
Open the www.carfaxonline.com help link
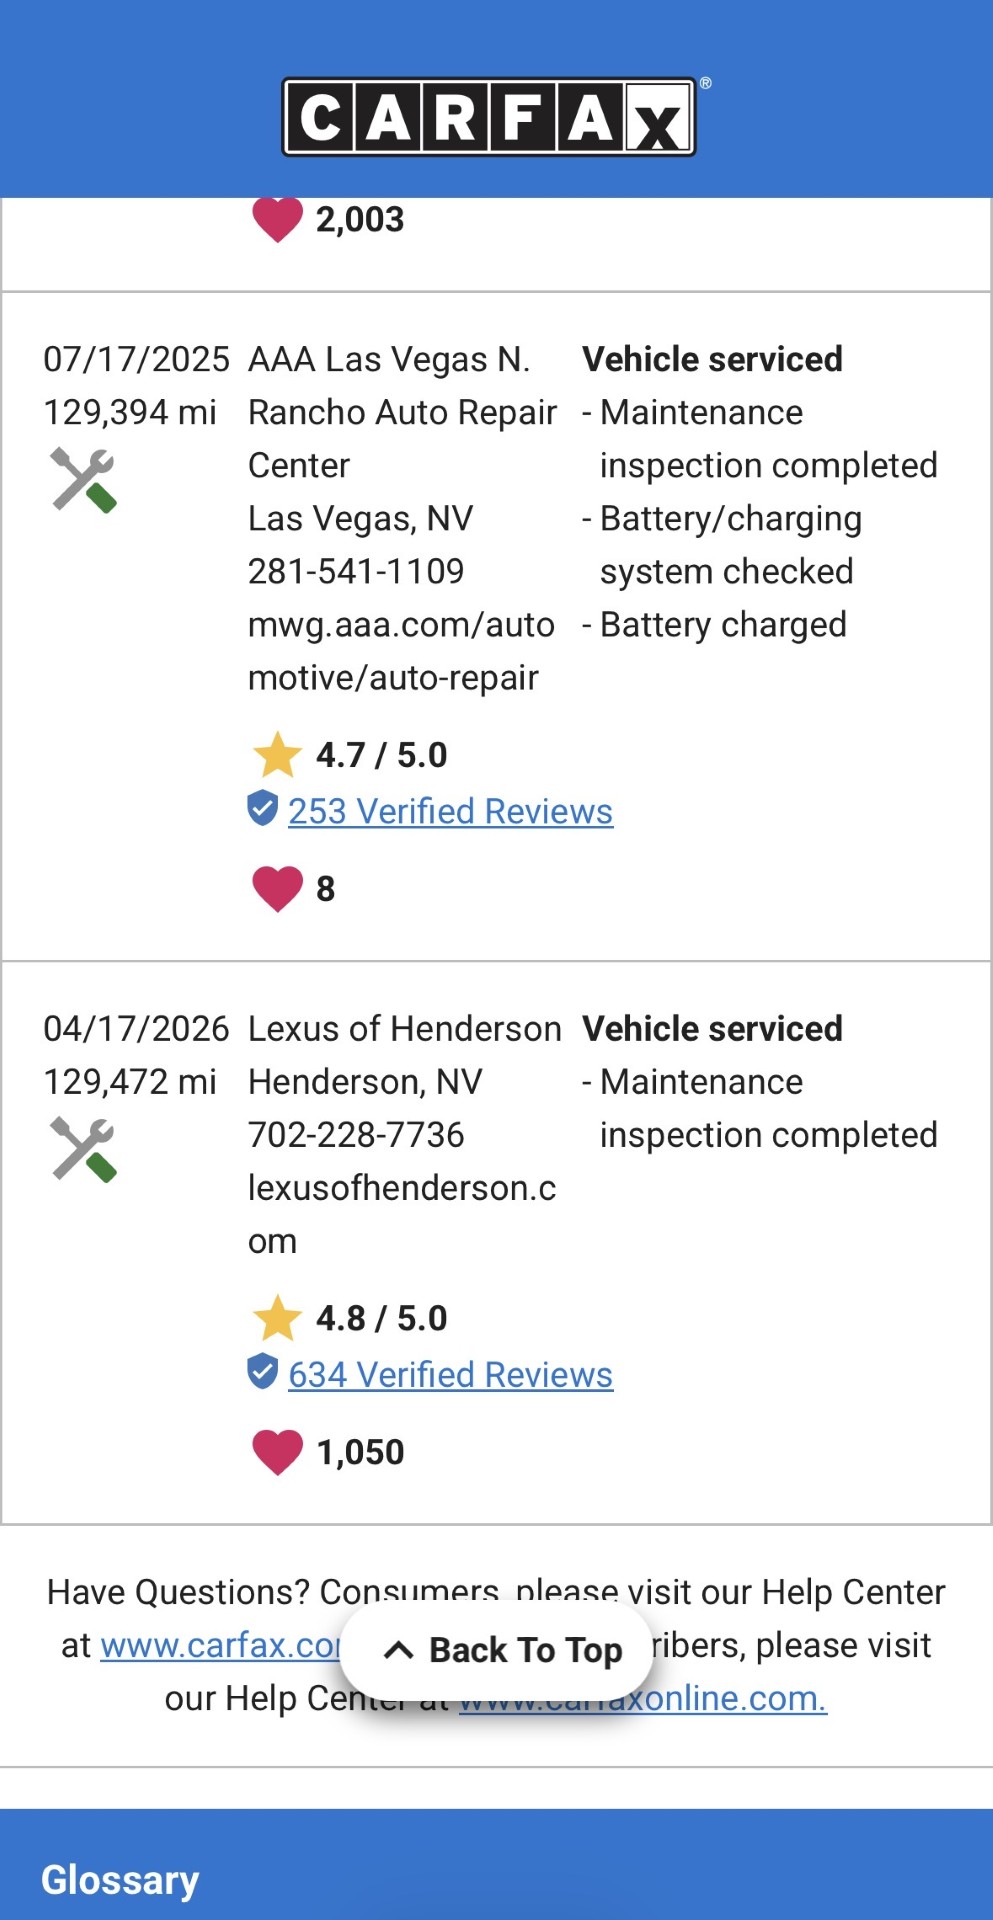643,1698
